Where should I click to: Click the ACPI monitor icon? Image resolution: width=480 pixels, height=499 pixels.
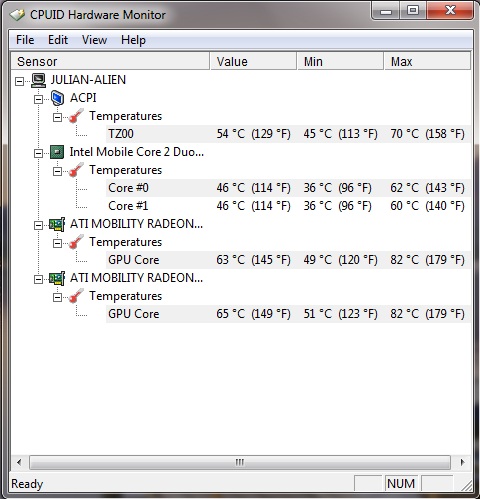coord(57,98)
